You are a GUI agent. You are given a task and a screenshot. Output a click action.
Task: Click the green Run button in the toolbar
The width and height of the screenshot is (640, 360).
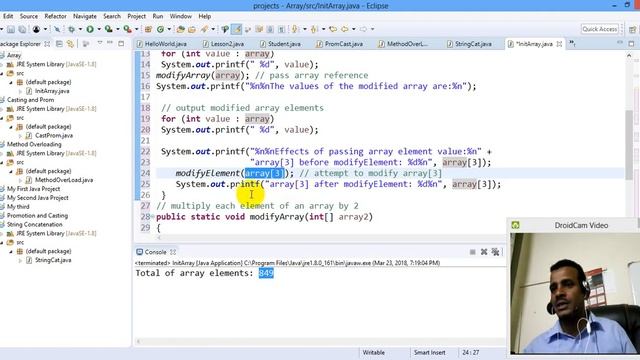pos(90,29)
